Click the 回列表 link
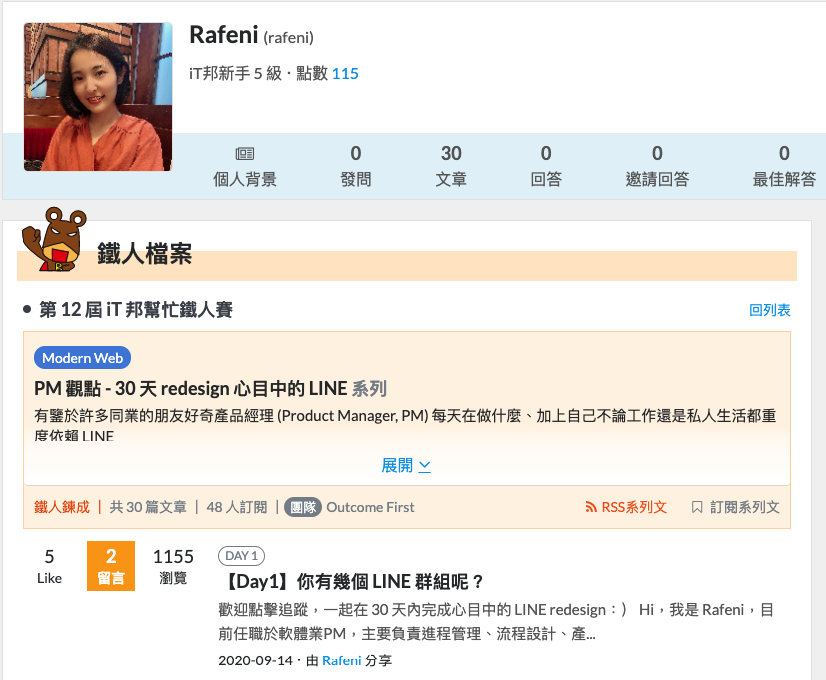This screenshot has width=826, height=680. pos(770,310)
